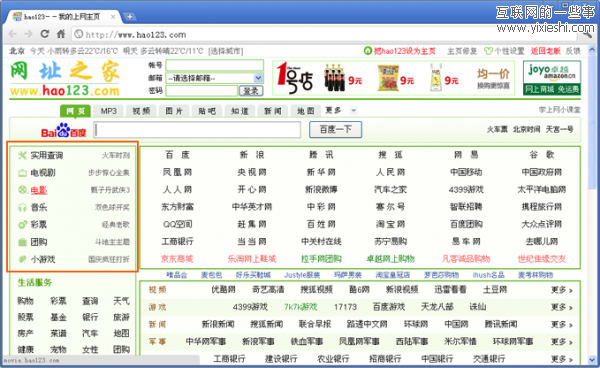This screenshot has width=600, height=368.
Task: Click the 彩票 lottery icon
Action: point(22,225)
